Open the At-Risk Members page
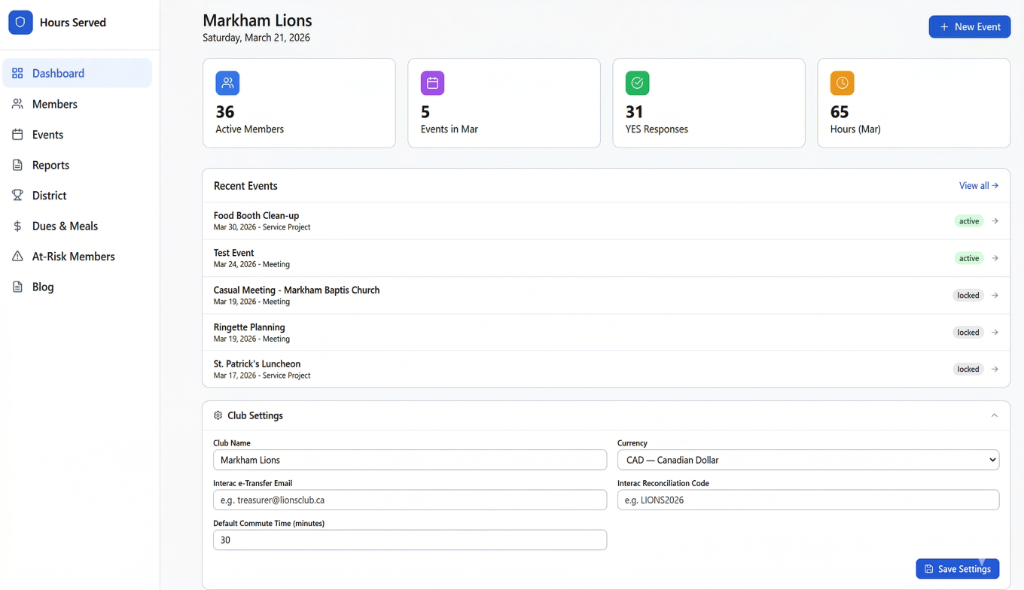The image size is (1024, 590). (77, 256)
